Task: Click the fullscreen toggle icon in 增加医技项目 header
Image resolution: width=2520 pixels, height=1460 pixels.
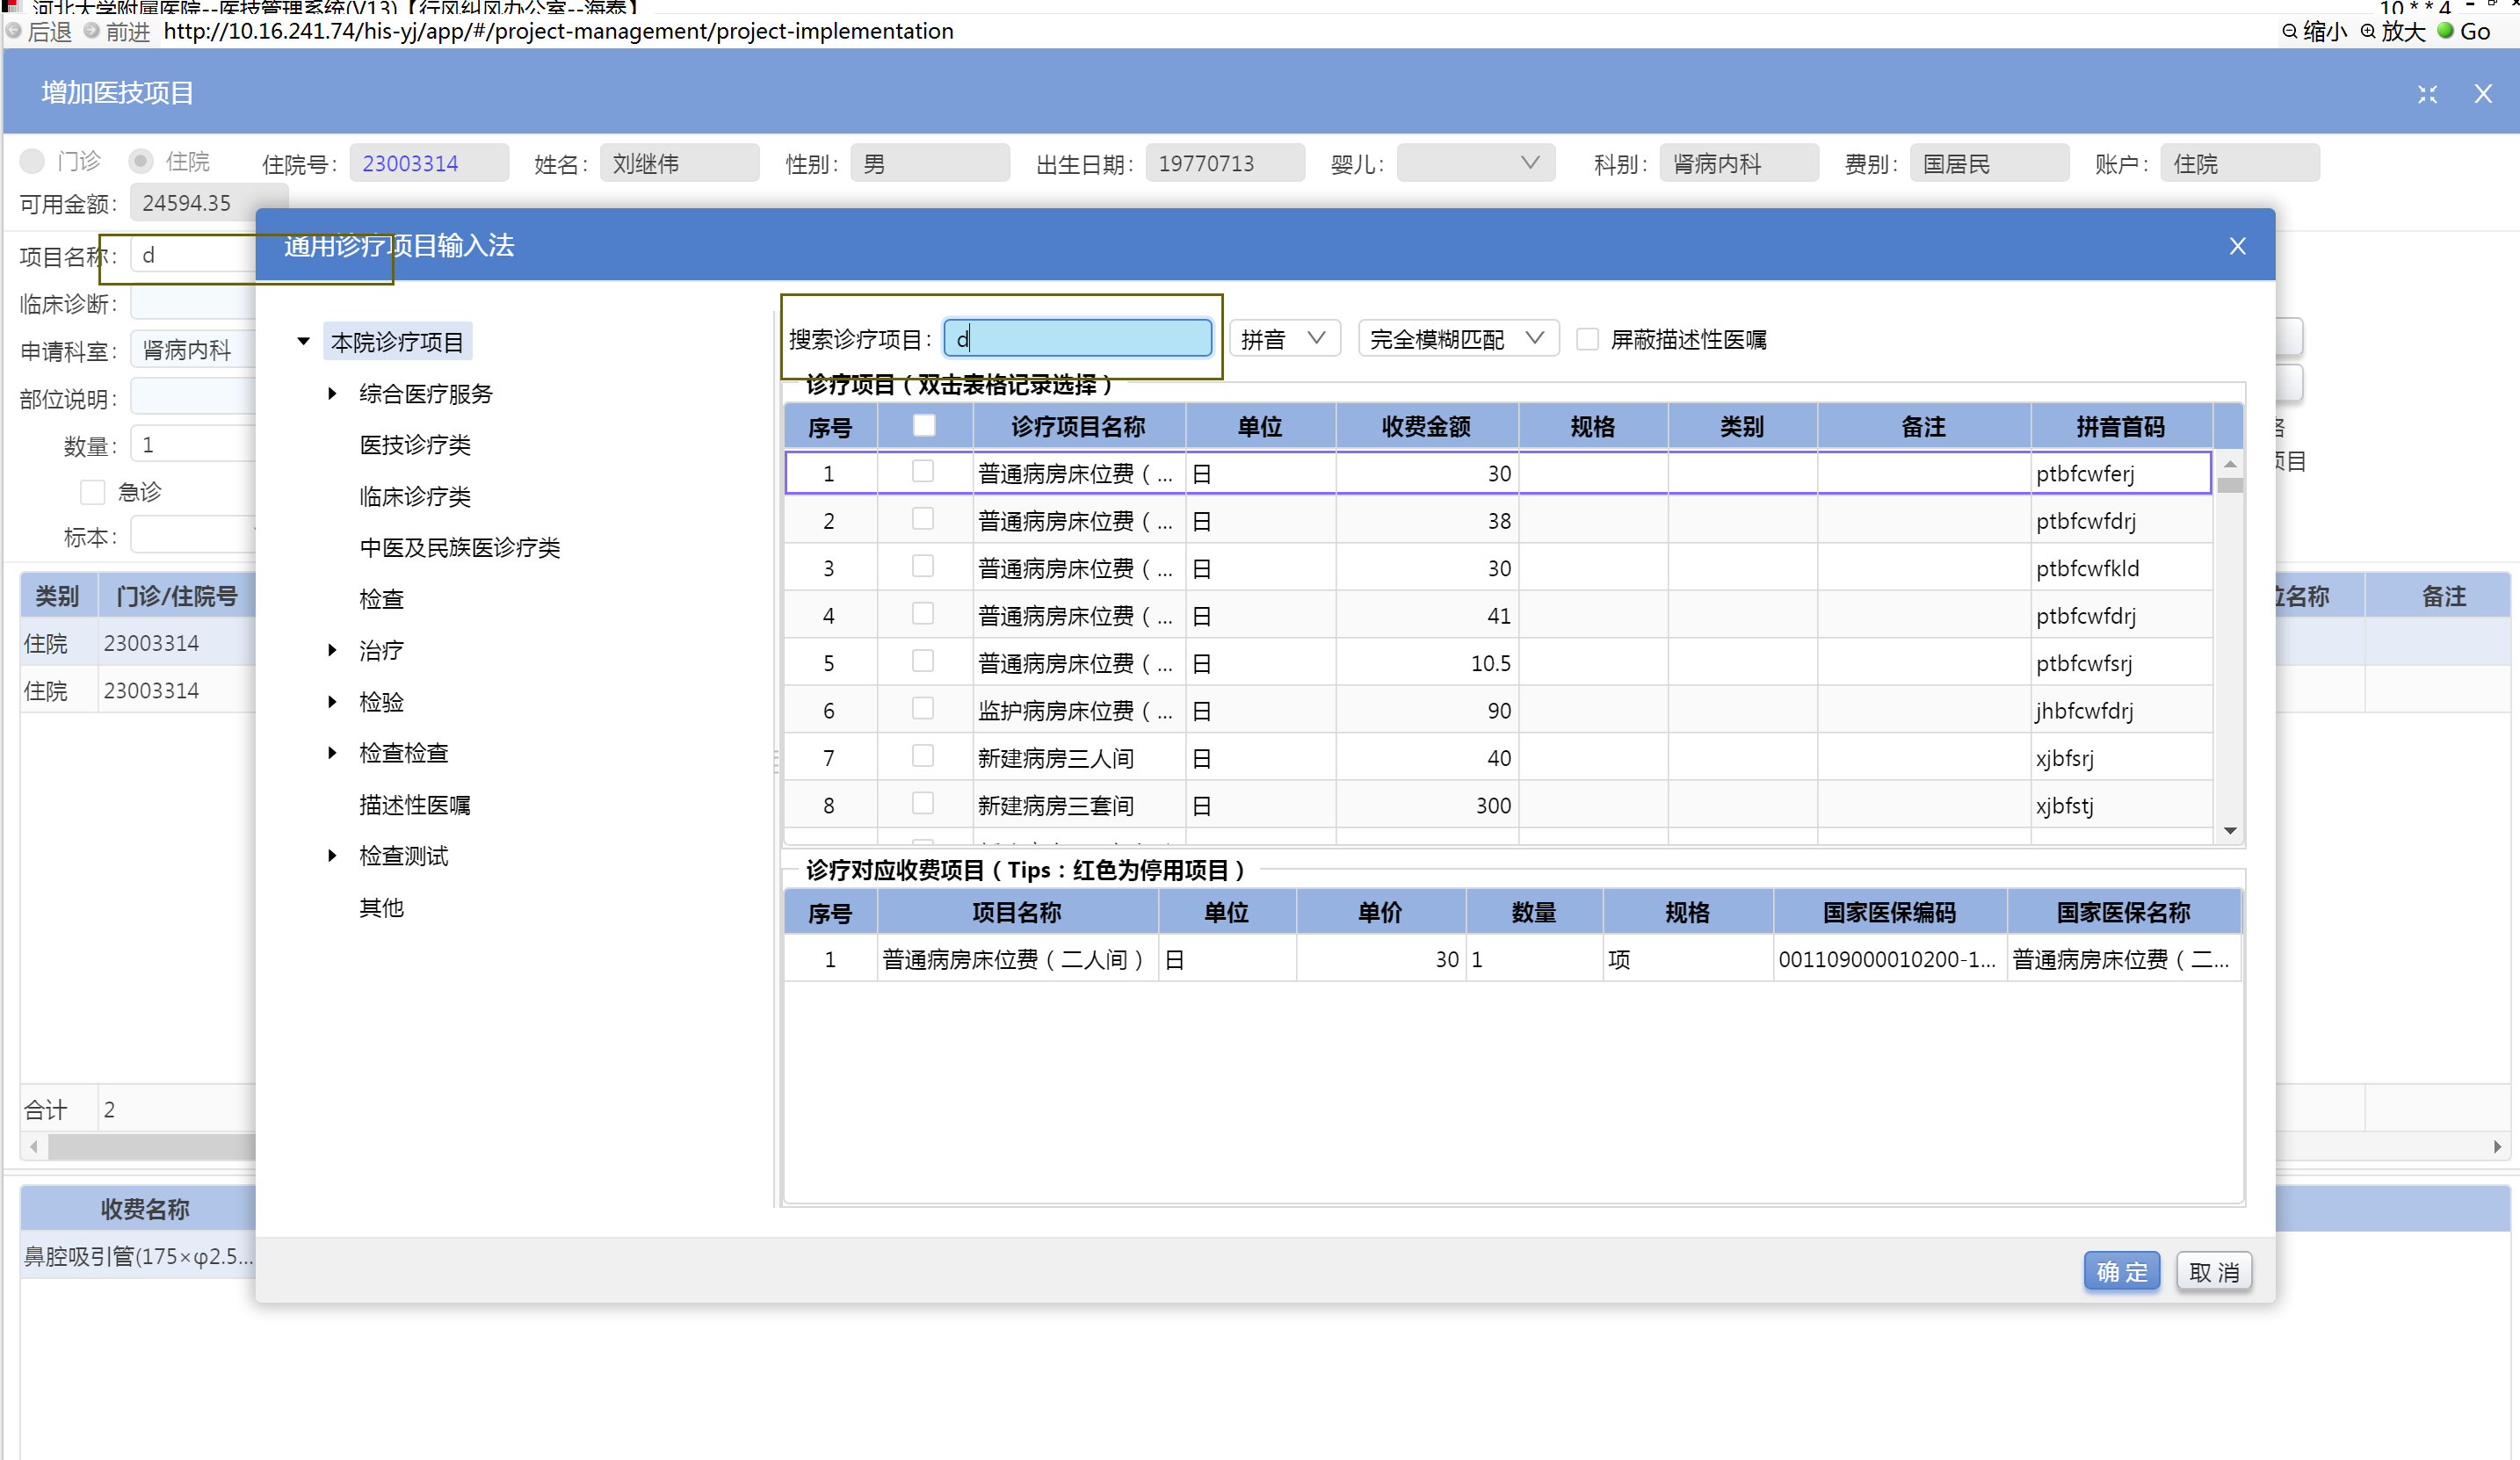Action: click(x=2427, y=94)
